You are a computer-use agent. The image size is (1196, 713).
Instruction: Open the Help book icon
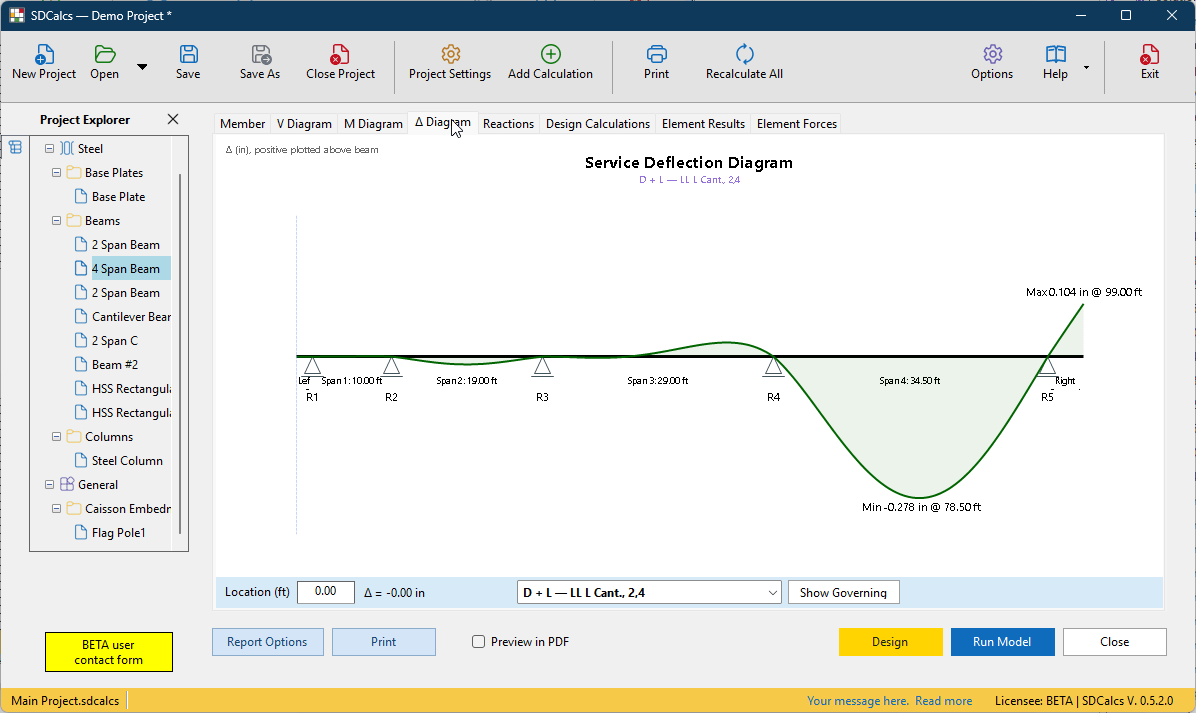click(x=1056, y=55)
